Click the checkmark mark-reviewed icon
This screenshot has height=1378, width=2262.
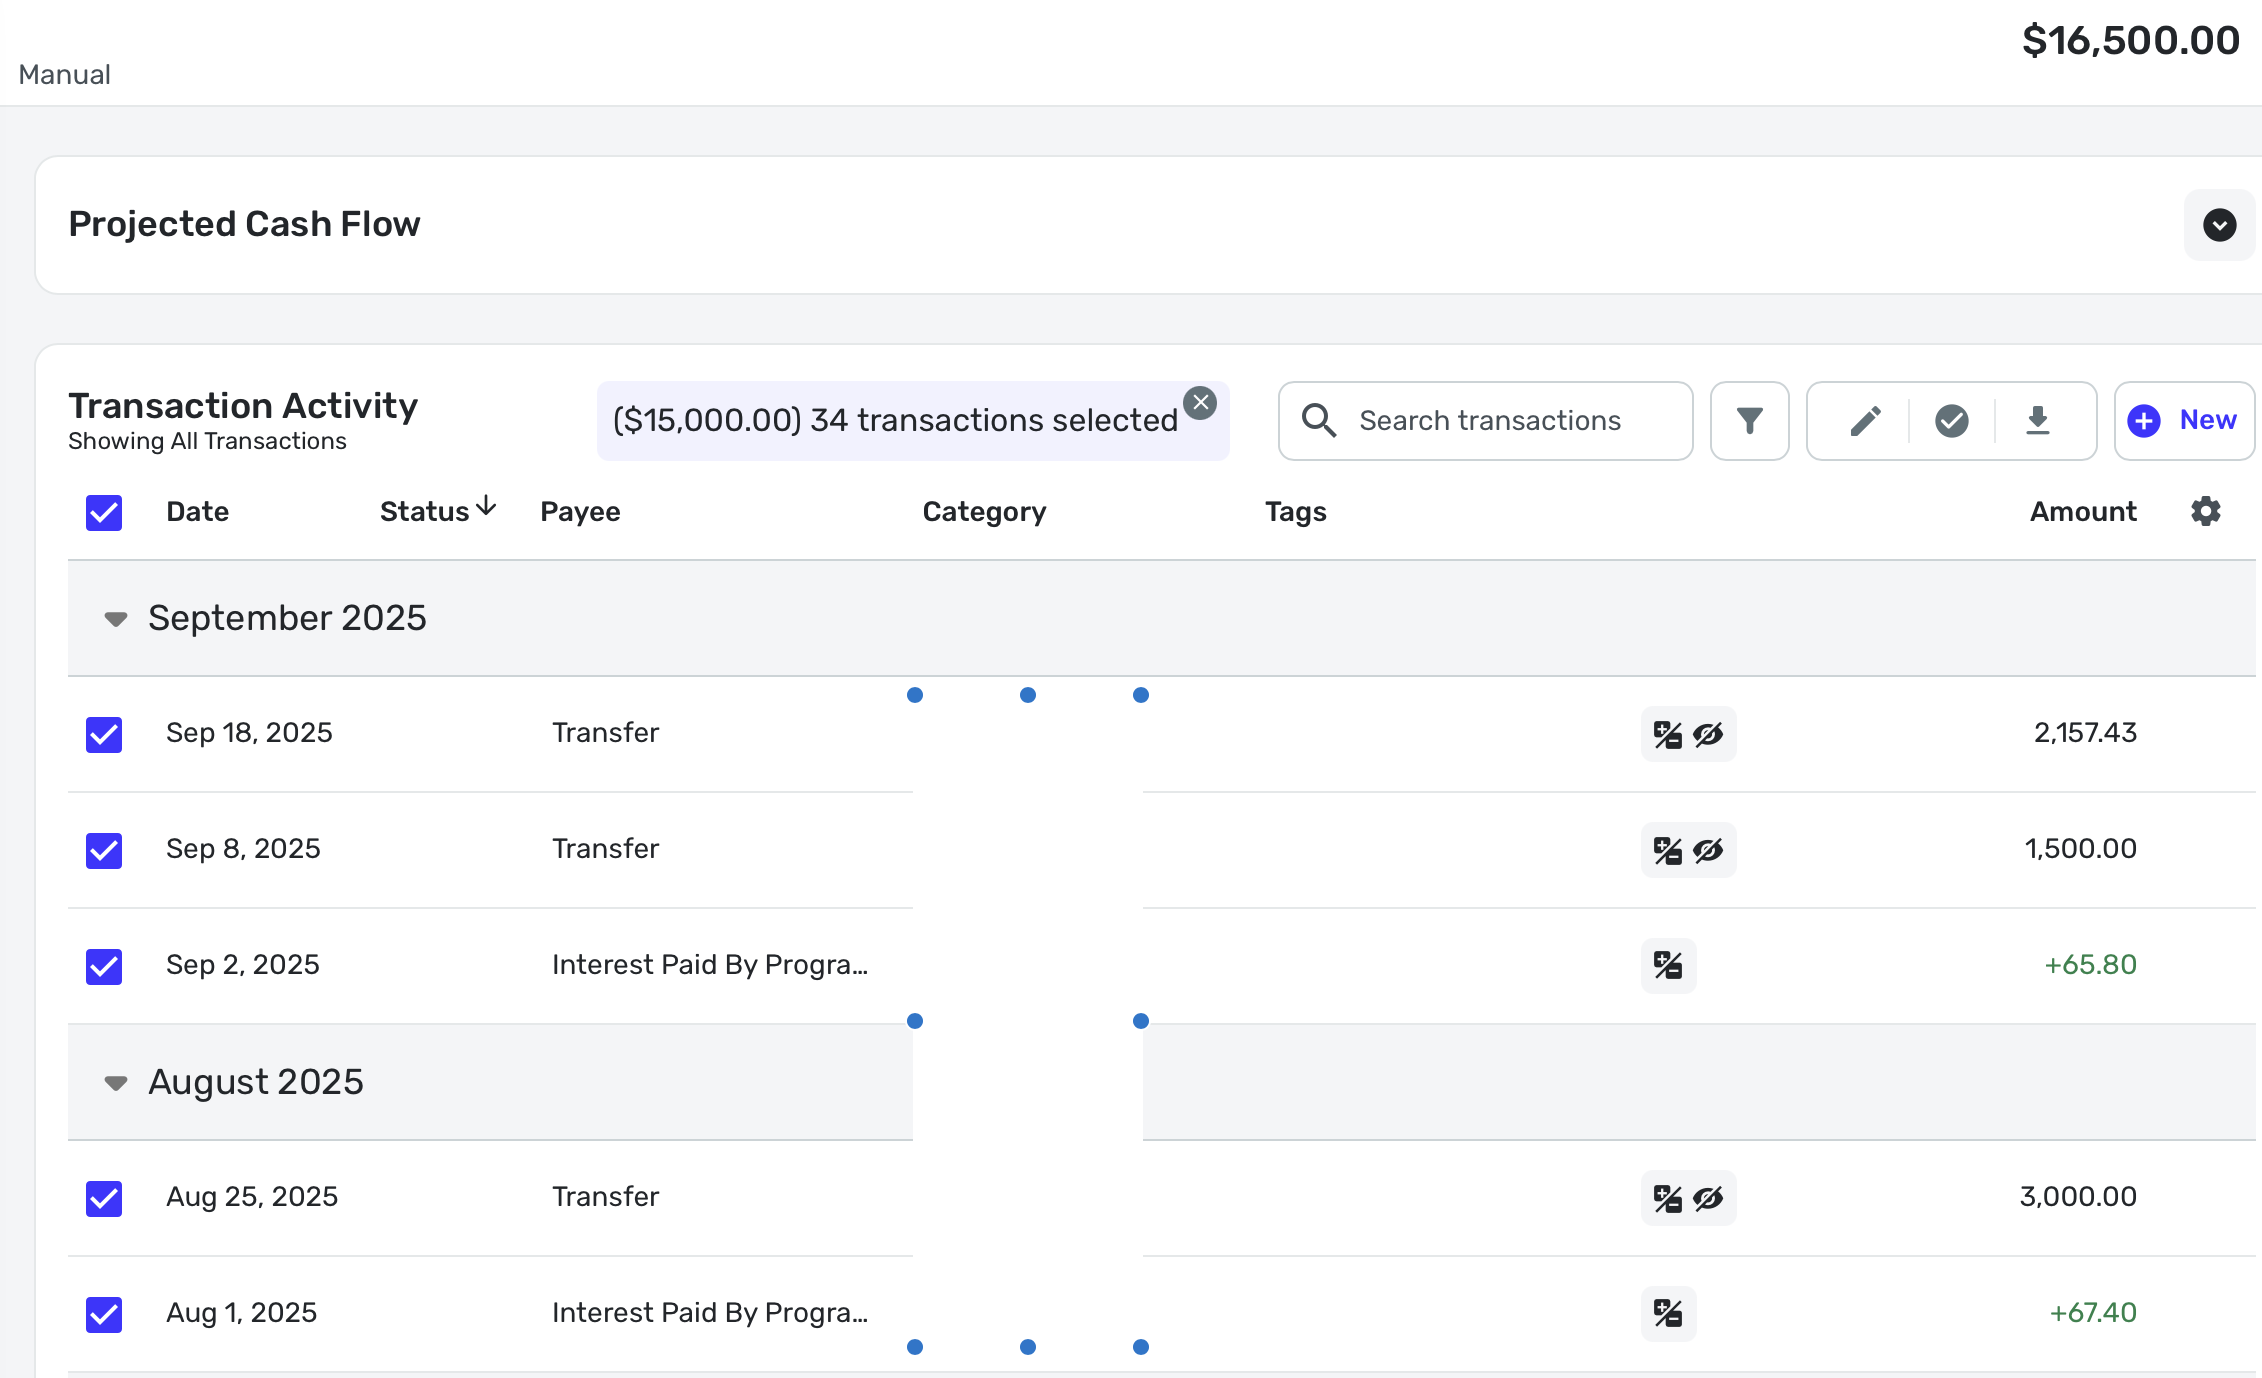[1951, 421]
